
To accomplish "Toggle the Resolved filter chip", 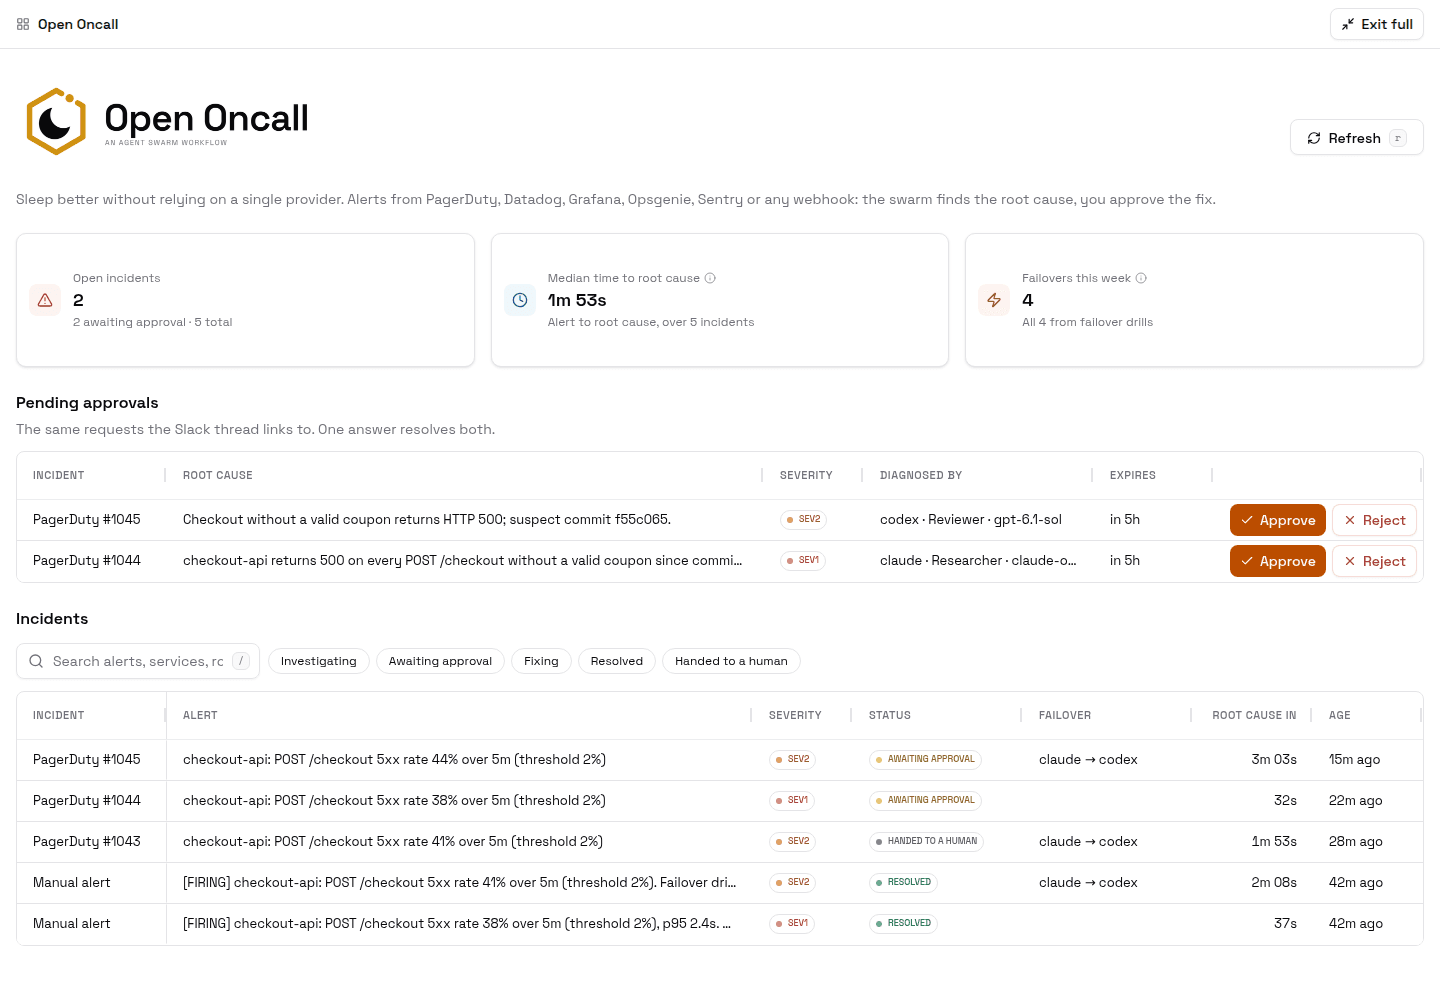I will coord(617,661).
